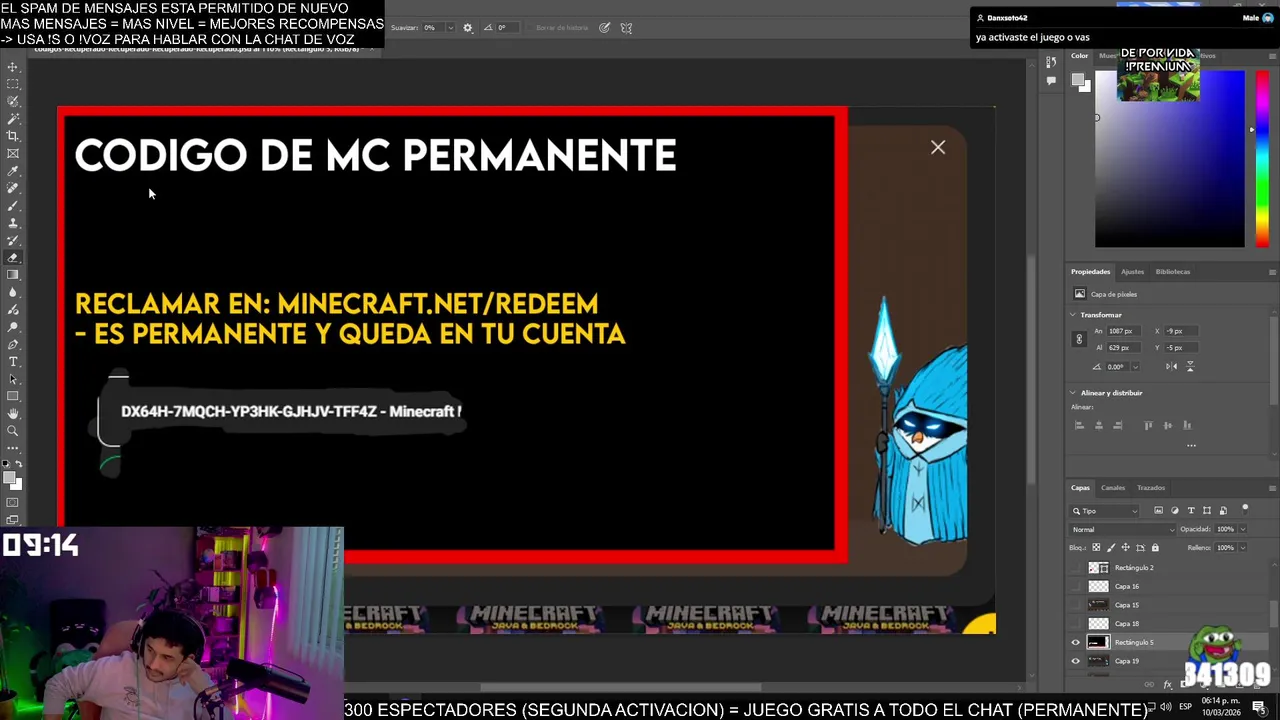Select the Rectangular Marquee tool
Viewport: 1280px width, 720px height.
tap(13, 84)
